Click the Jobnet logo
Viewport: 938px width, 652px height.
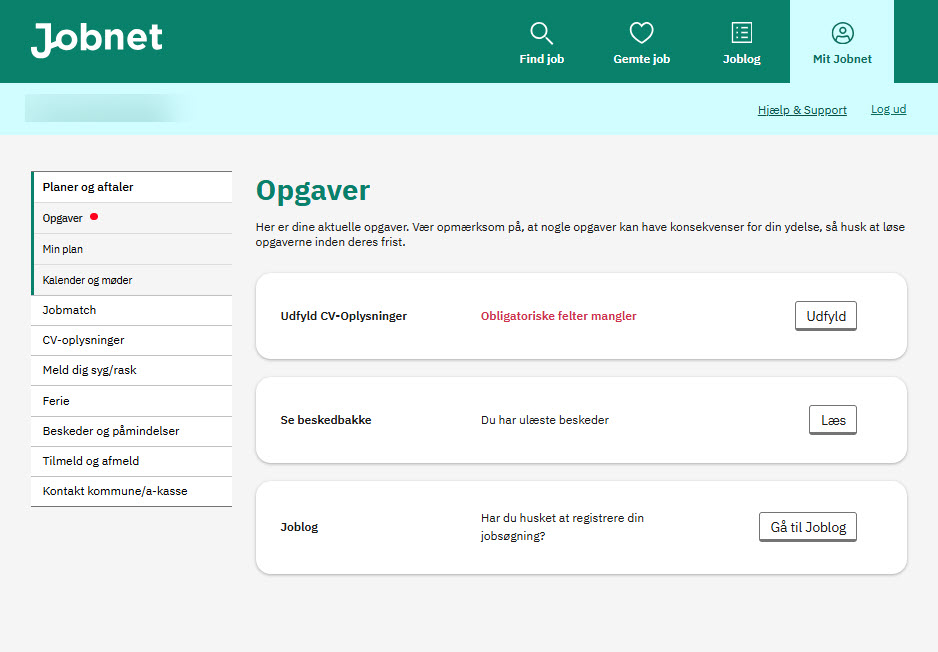click(x=96, y=39)
